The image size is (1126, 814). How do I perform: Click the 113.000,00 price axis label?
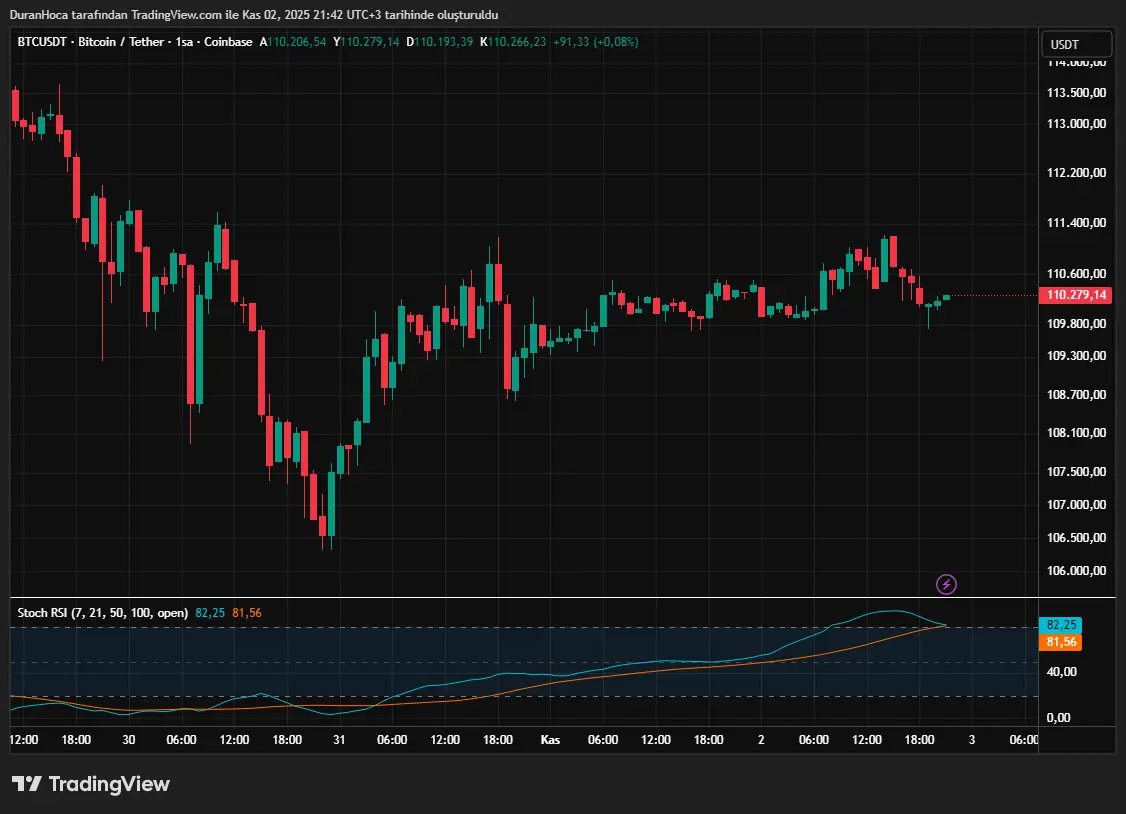click(1076, 124)
